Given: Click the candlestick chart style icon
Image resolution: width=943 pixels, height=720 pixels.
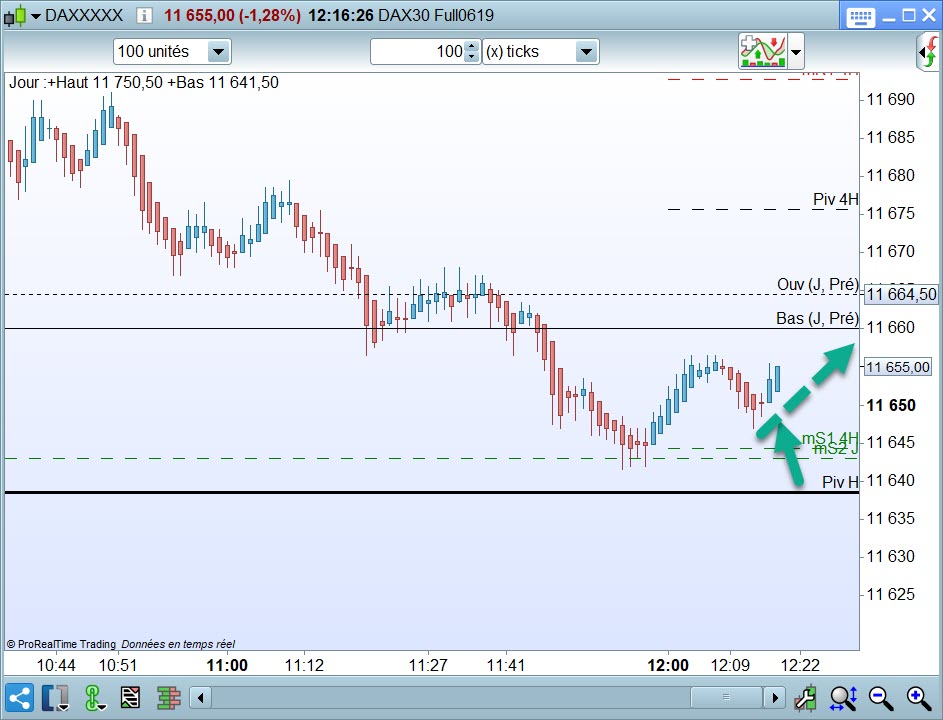Looking at the screenshot, I should (15, 16).
